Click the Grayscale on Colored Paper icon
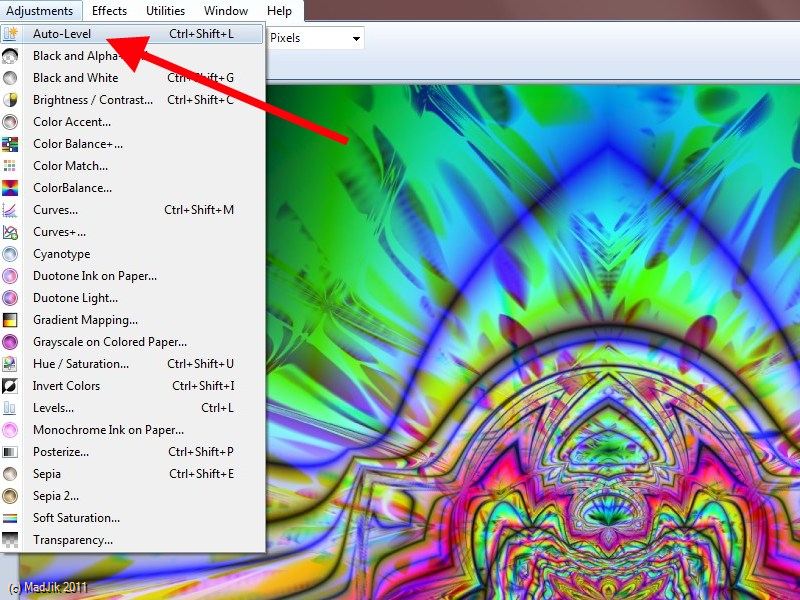The height and width of the screenshot is (600, 800). pyautogui.click(x=10, y=342)
